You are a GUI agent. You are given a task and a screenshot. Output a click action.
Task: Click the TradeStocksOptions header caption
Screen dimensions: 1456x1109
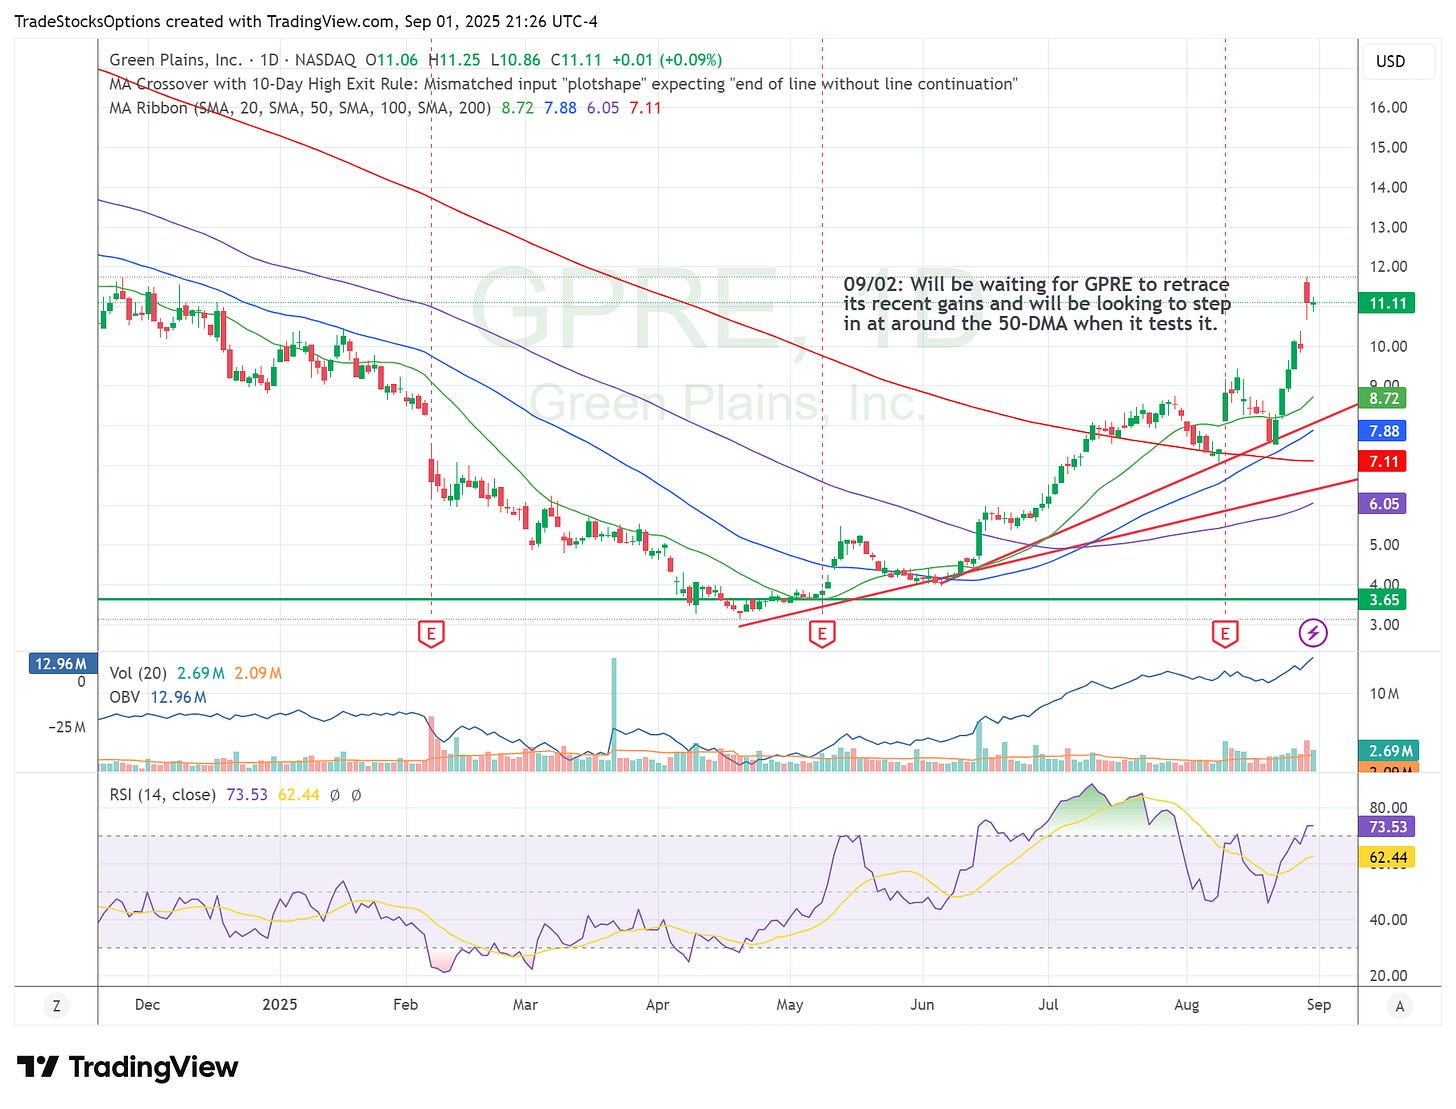[x=306, y=21]
